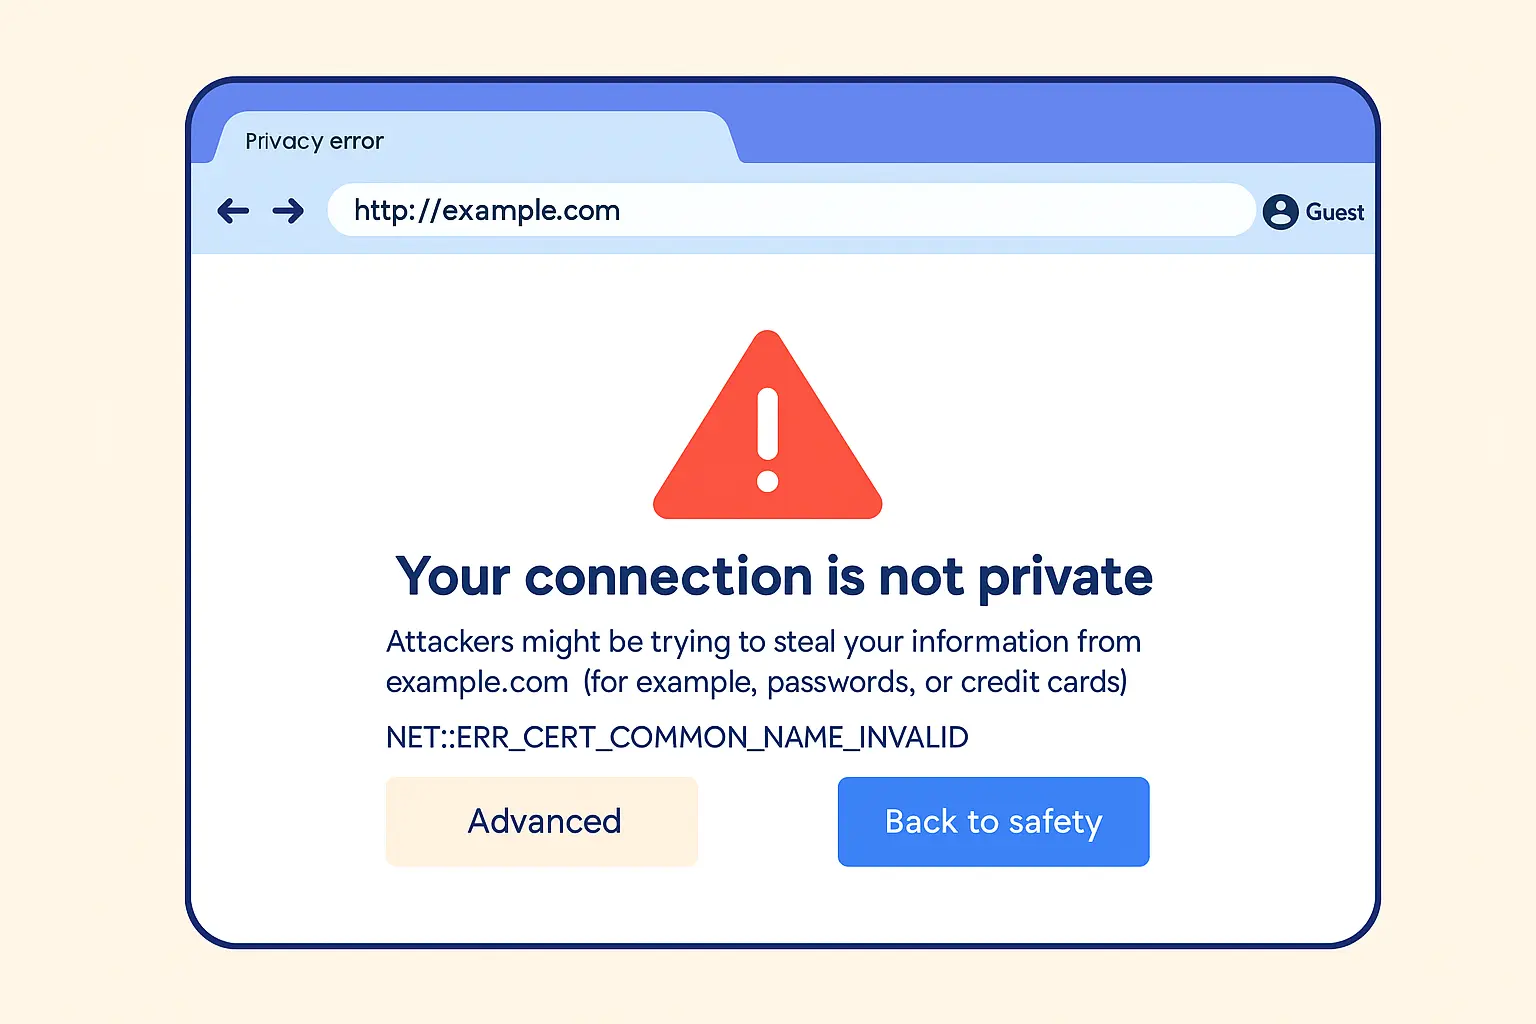Click "example.com" in the warning paragraph
1536x1024 pixels.
click(477, 682)
